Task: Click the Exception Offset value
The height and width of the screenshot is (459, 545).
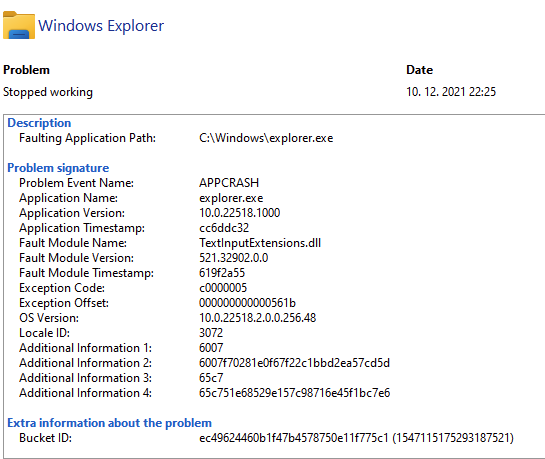Action: (247, 303)
